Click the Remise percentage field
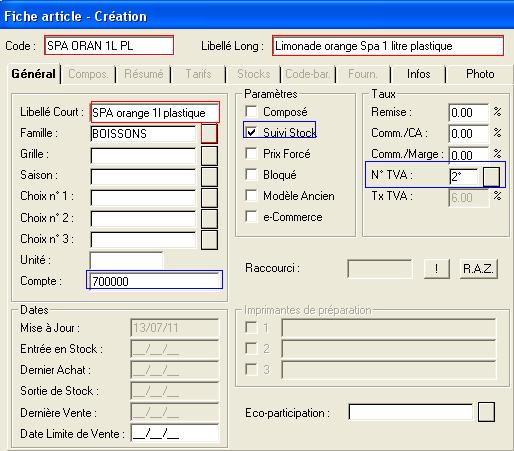 468,113
